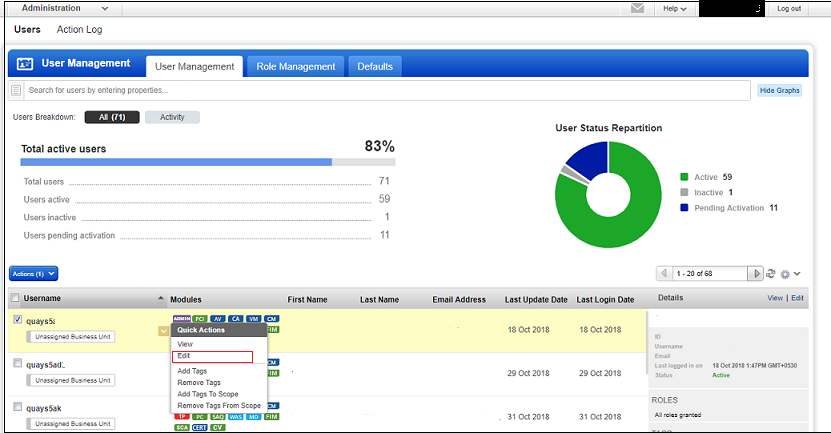The image size is (831, 433).
Task: Click Edit link in Details panel
Action: 797,298
